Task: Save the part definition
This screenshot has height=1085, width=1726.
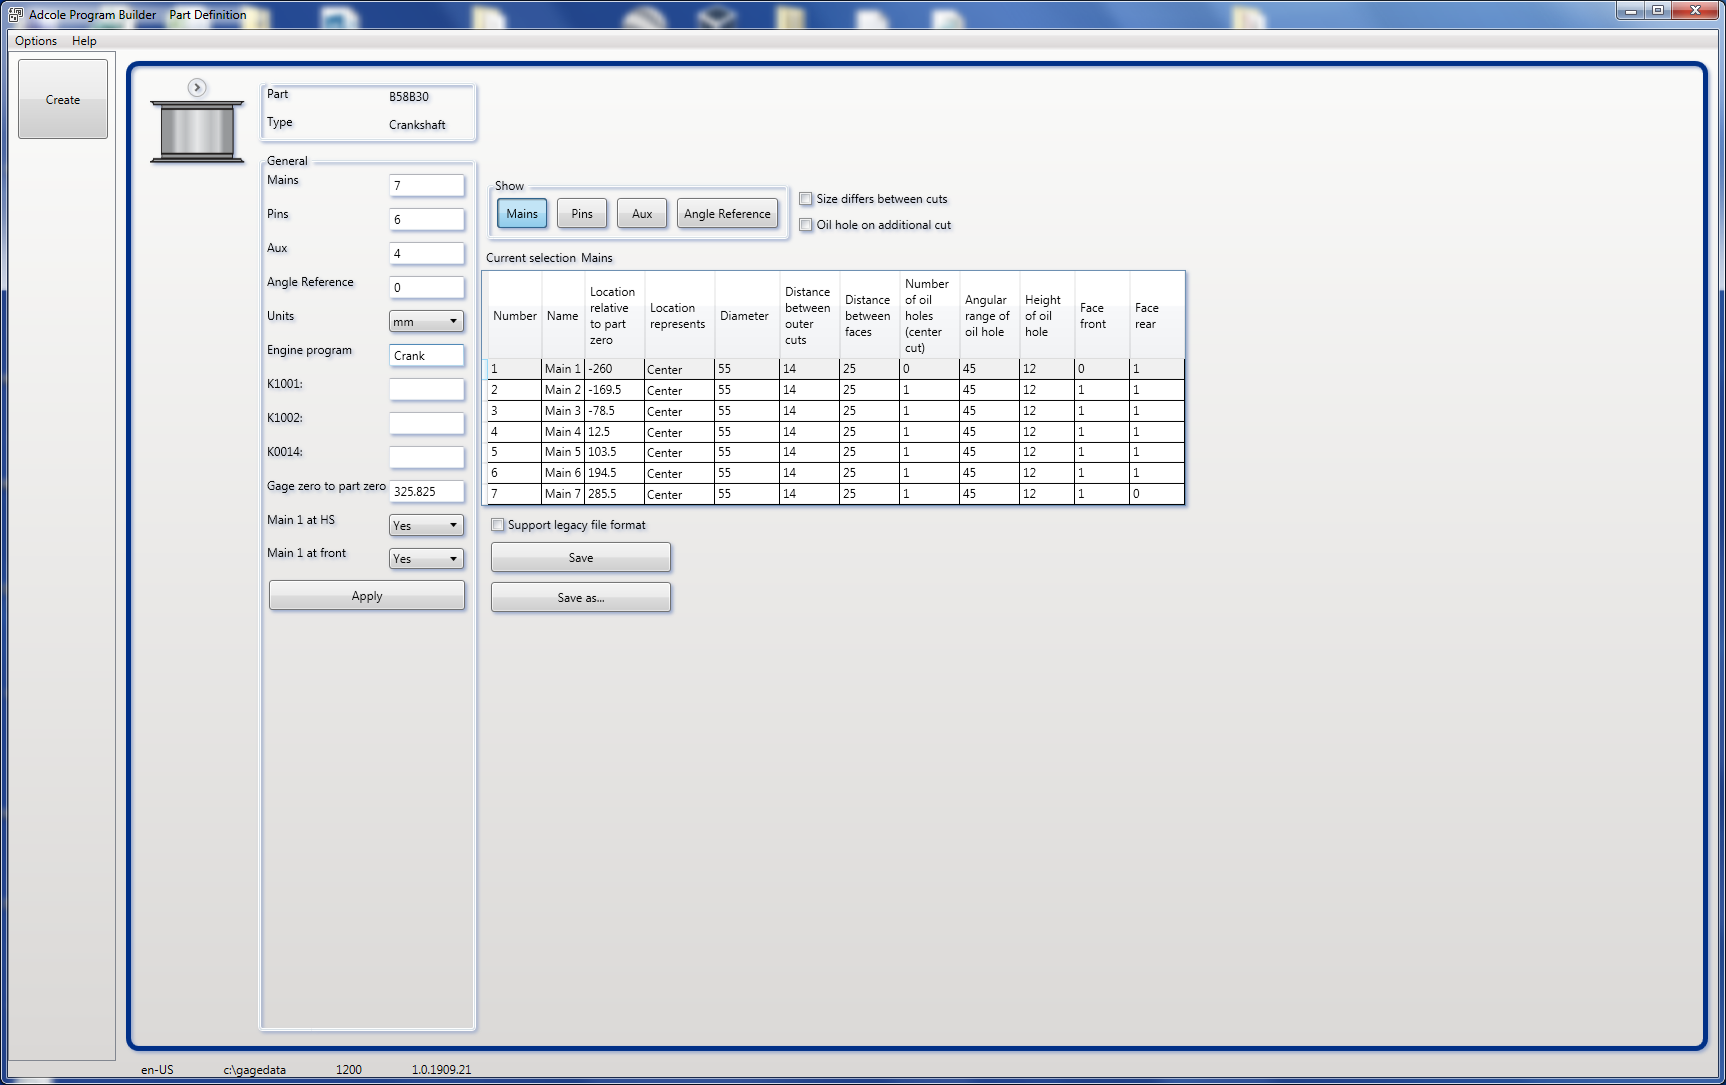Action: [580, 557]
